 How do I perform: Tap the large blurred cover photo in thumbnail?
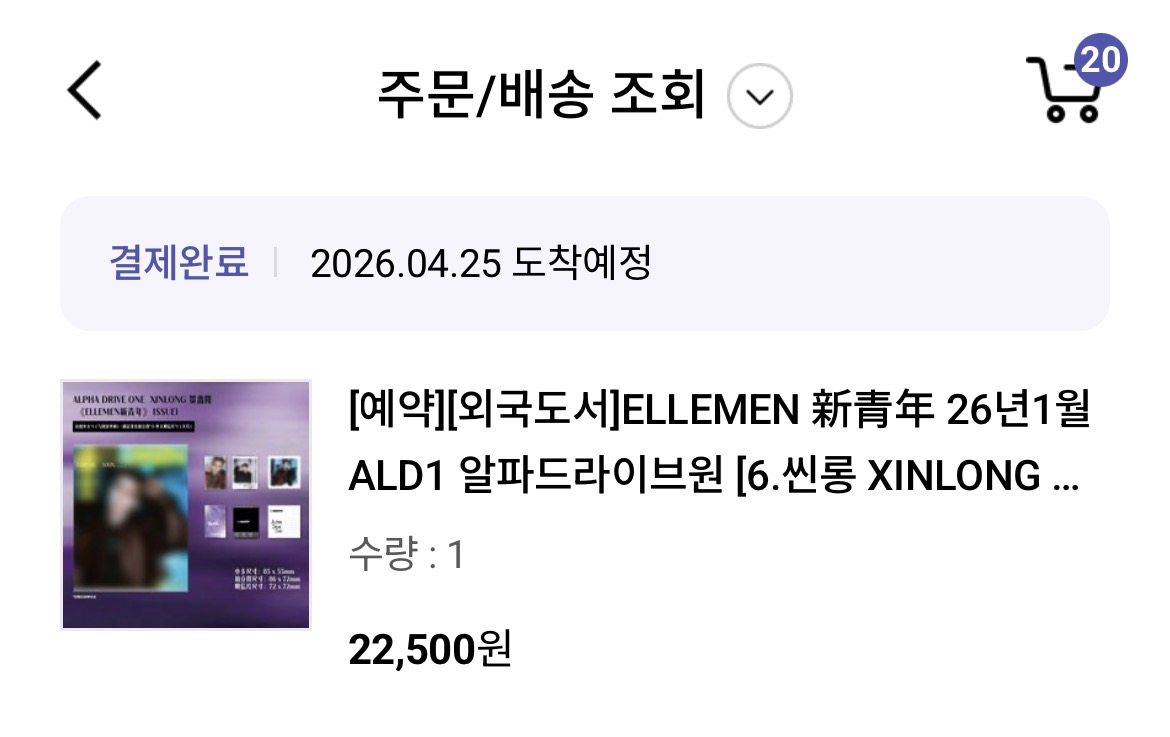[x=131, y=516]
